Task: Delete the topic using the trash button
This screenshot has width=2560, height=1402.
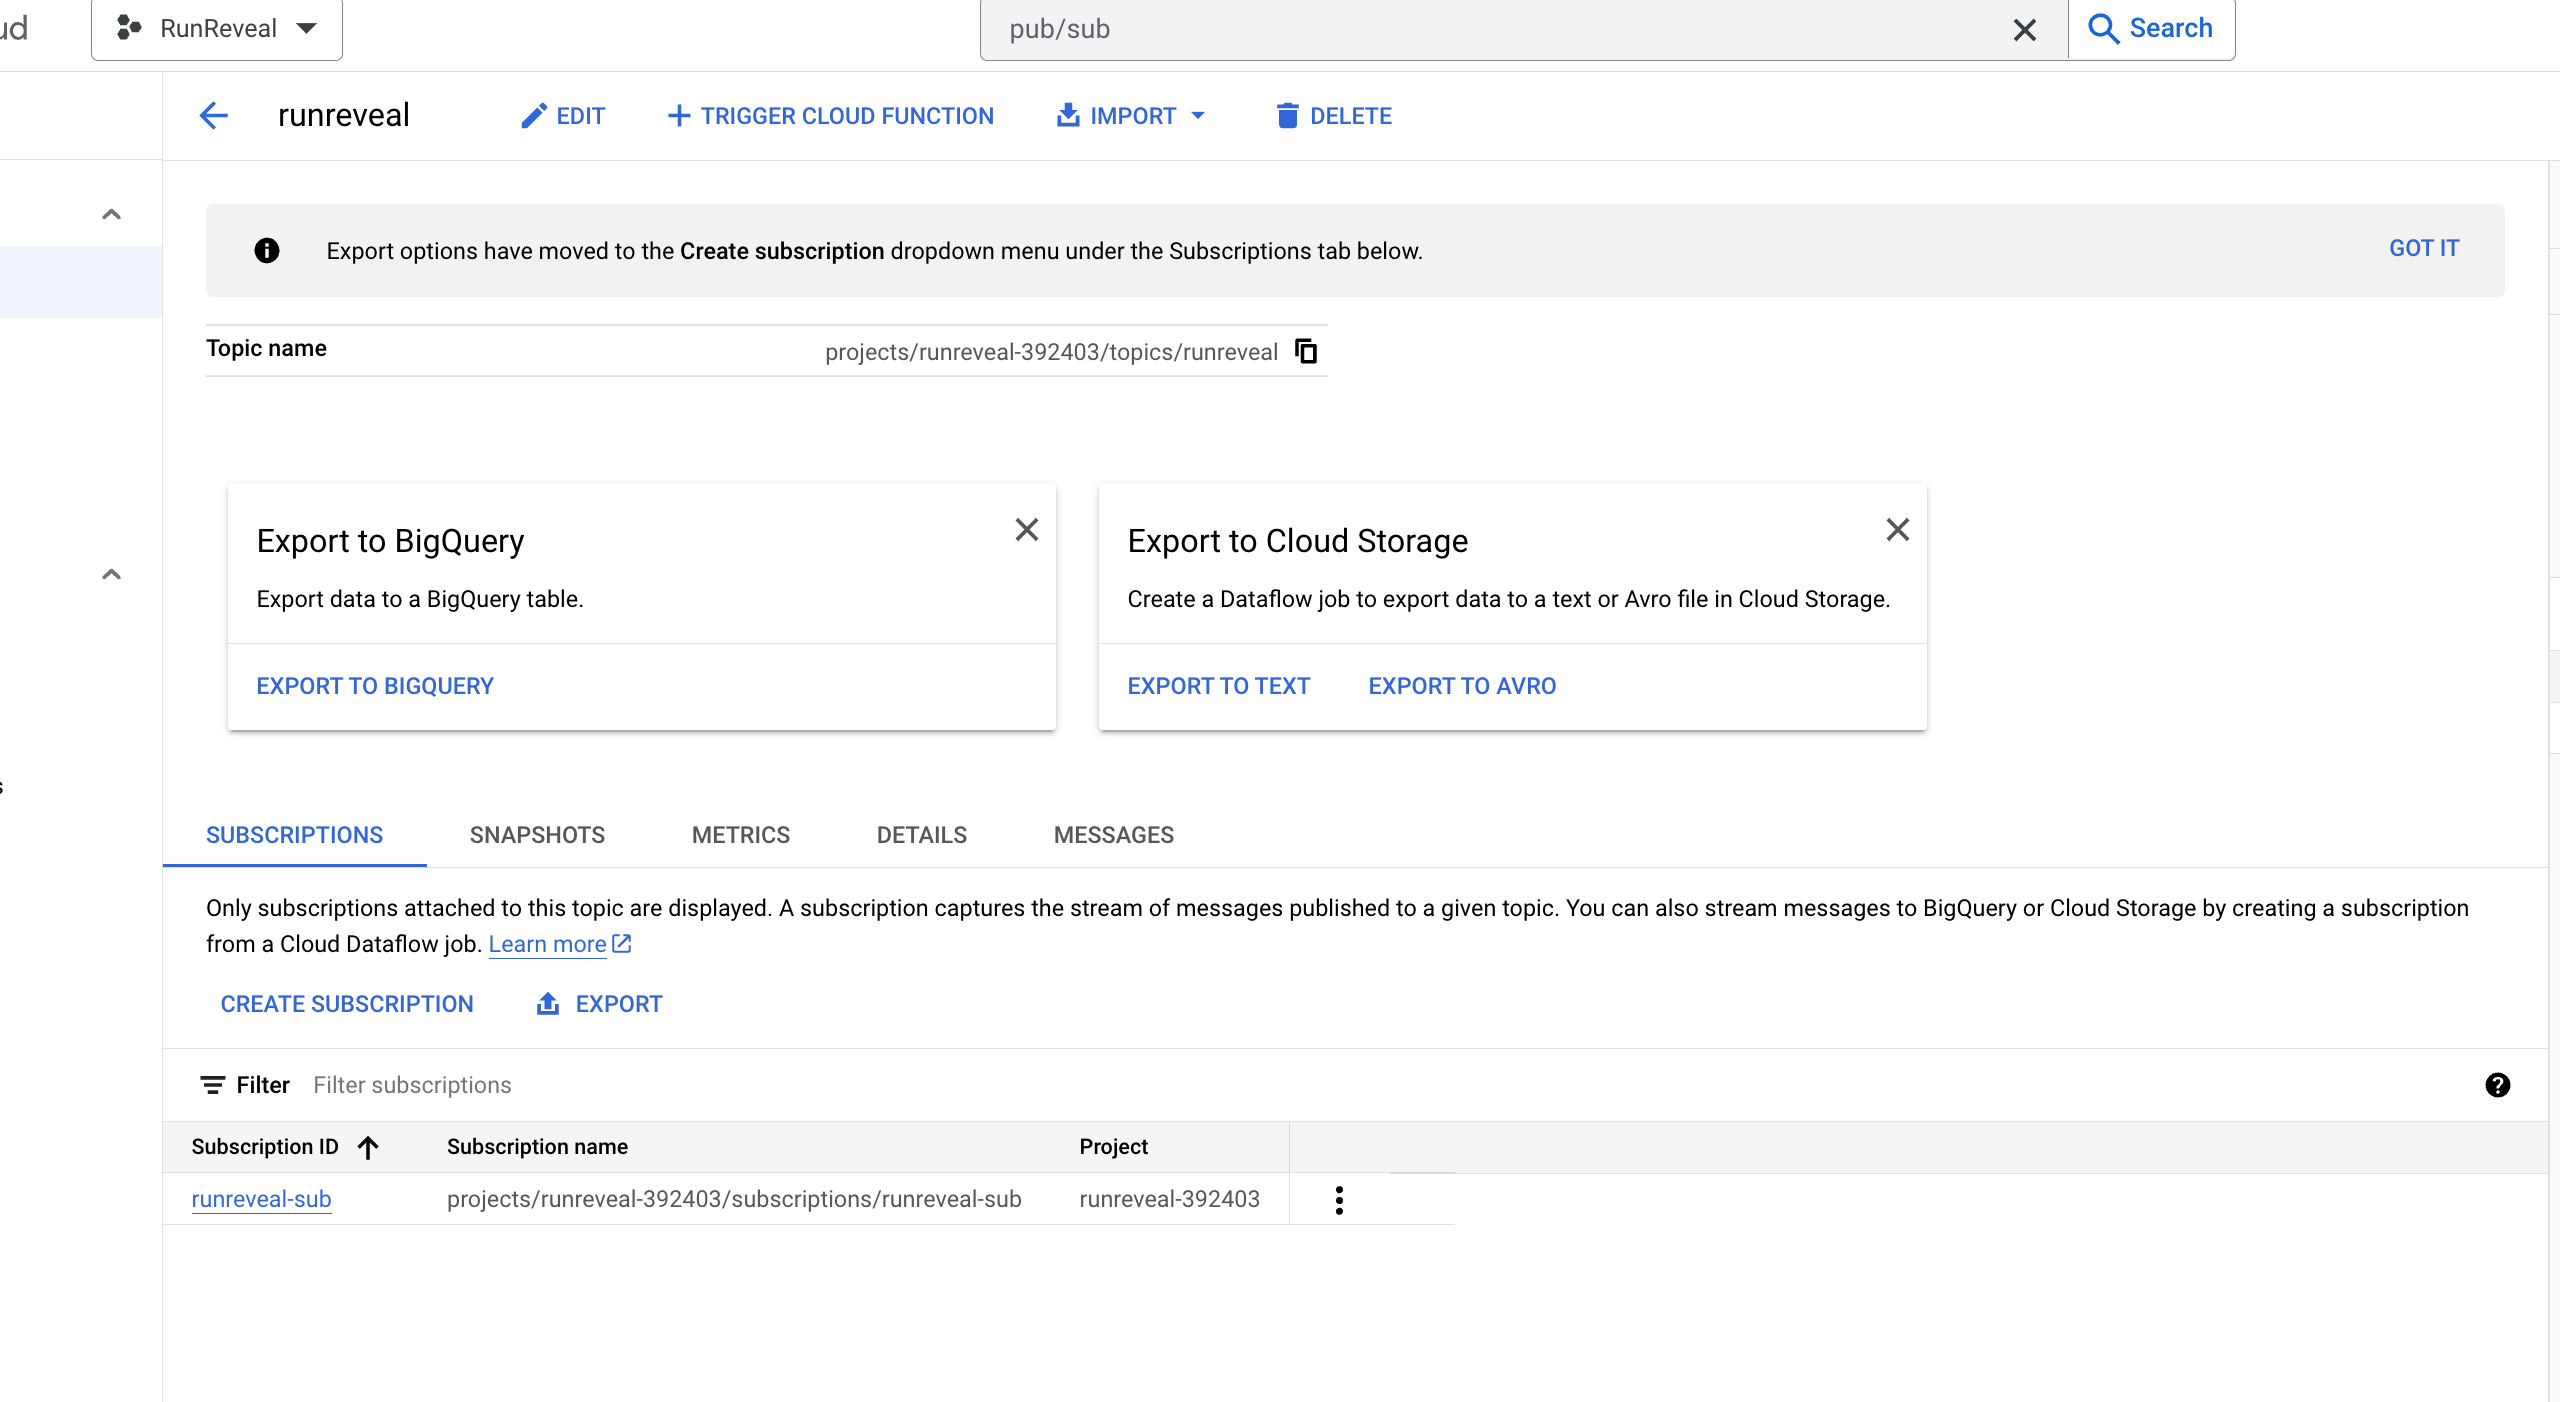Action: click(x=1333, y=116)
